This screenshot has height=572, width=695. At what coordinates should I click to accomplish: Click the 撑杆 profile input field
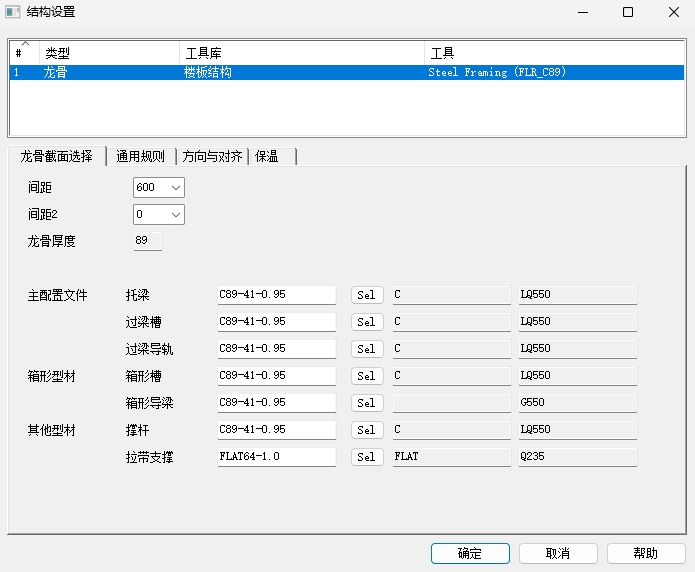pyautogui.click(x=277, y=430)
